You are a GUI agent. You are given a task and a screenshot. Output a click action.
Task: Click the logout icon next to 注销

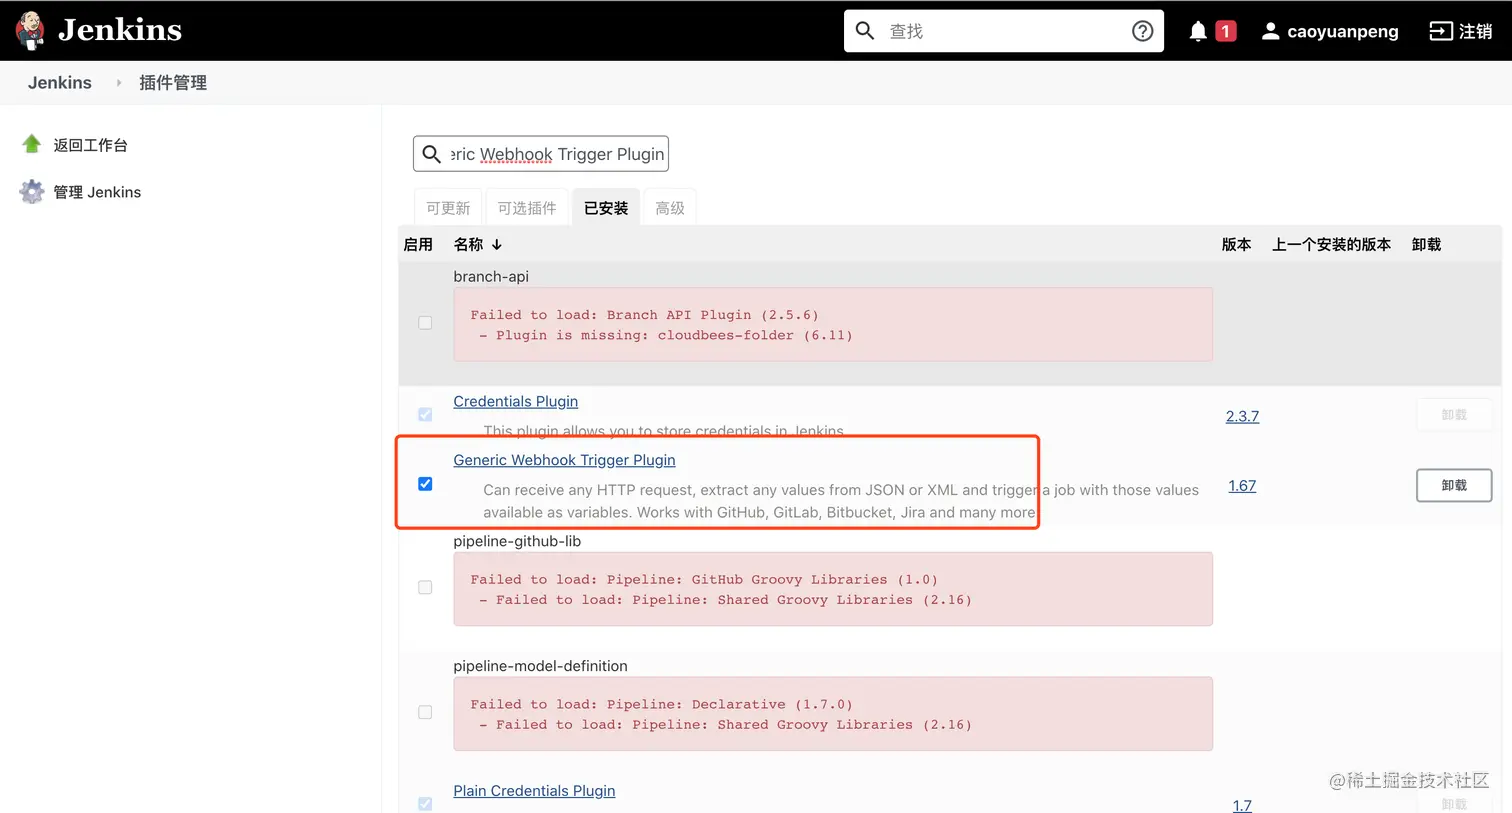click(x=1440, y=31)
